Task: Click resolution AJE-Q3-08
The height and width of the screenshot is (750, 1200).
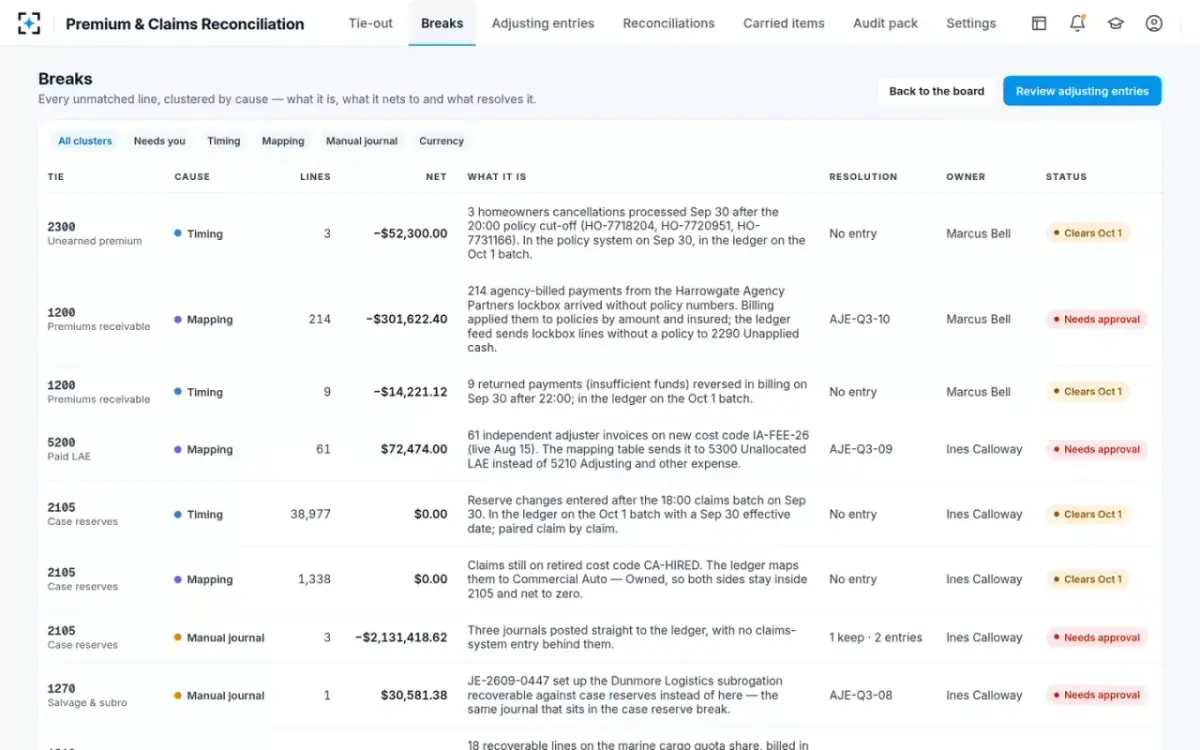Action: point(859,696)
